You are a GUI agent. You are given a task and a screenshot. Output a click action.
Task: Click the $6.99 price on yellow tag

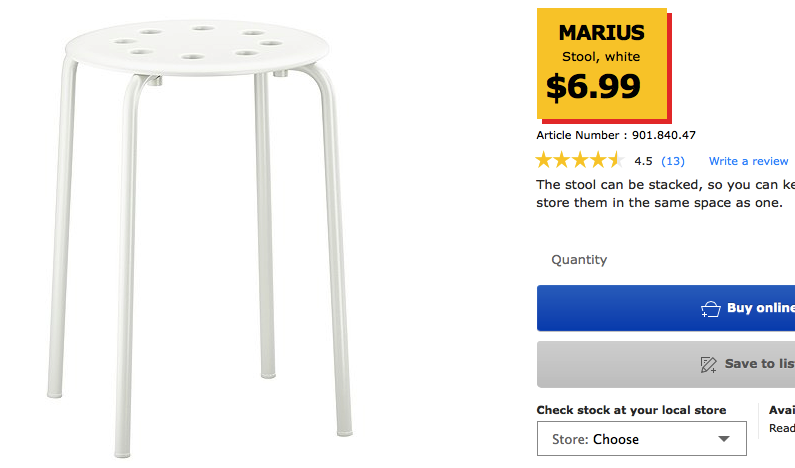click(x=593, y=87)
